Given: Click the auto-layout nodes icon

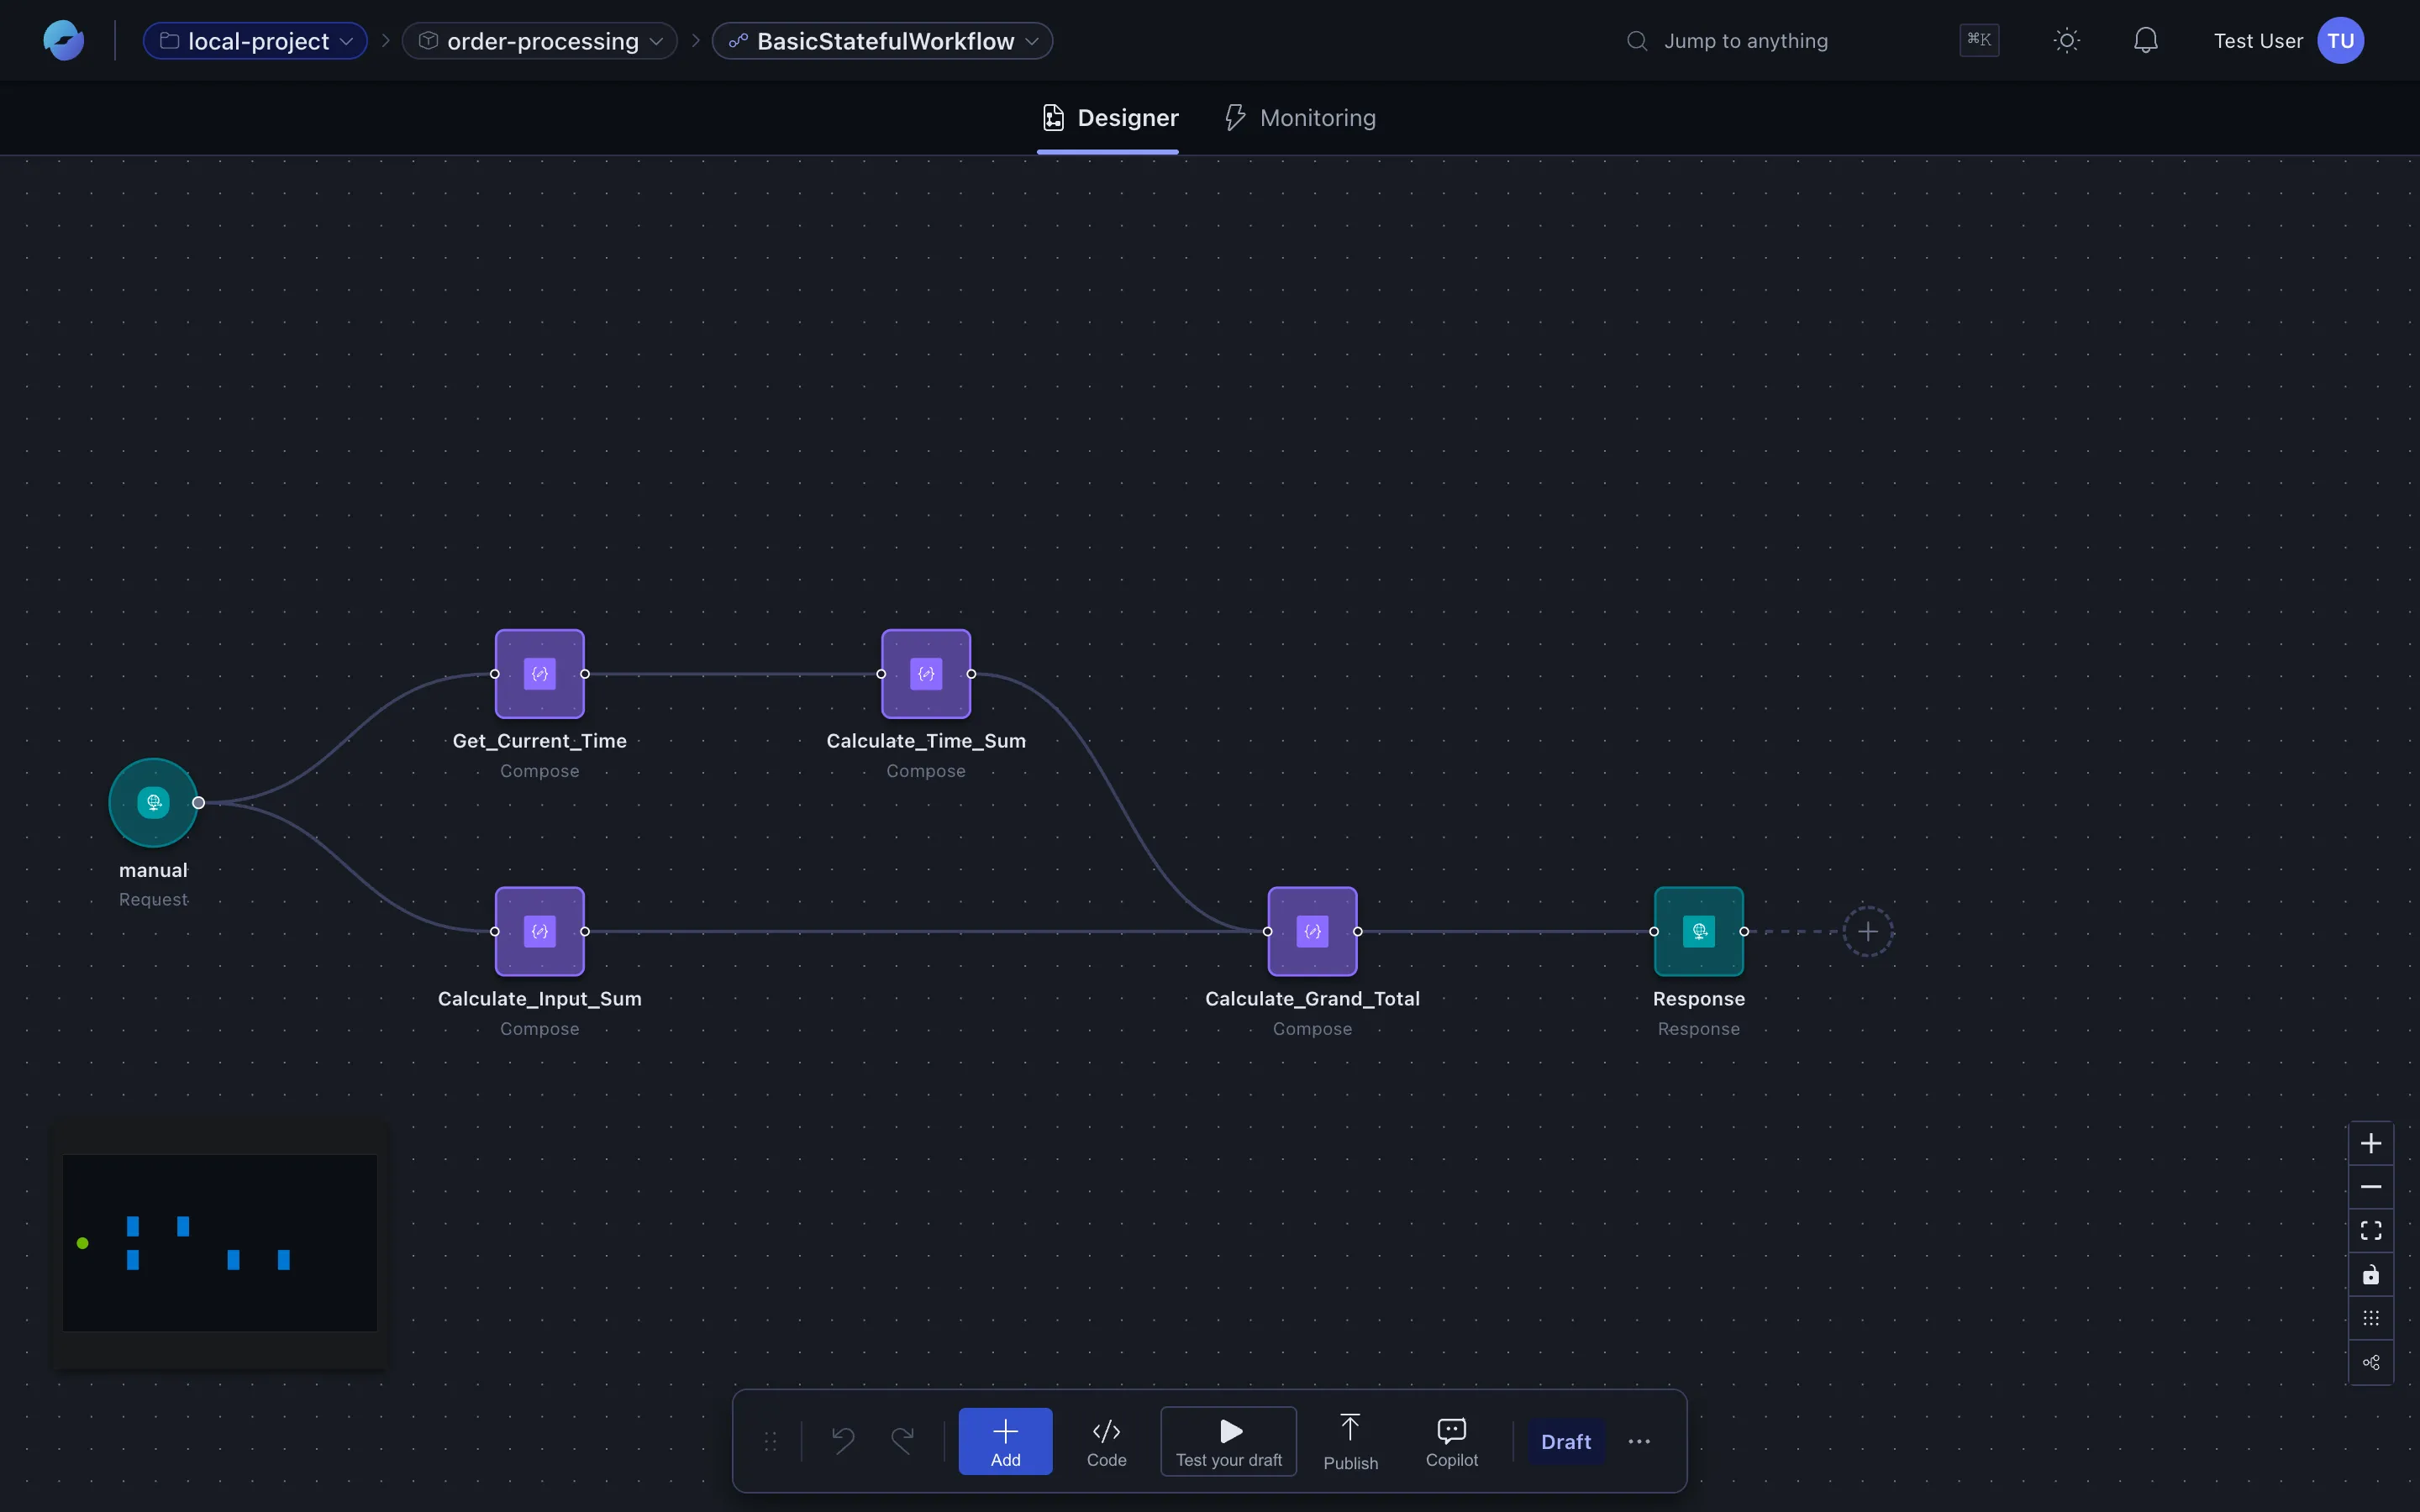Looking at the screenshot, I should tap(2371, 1362).
